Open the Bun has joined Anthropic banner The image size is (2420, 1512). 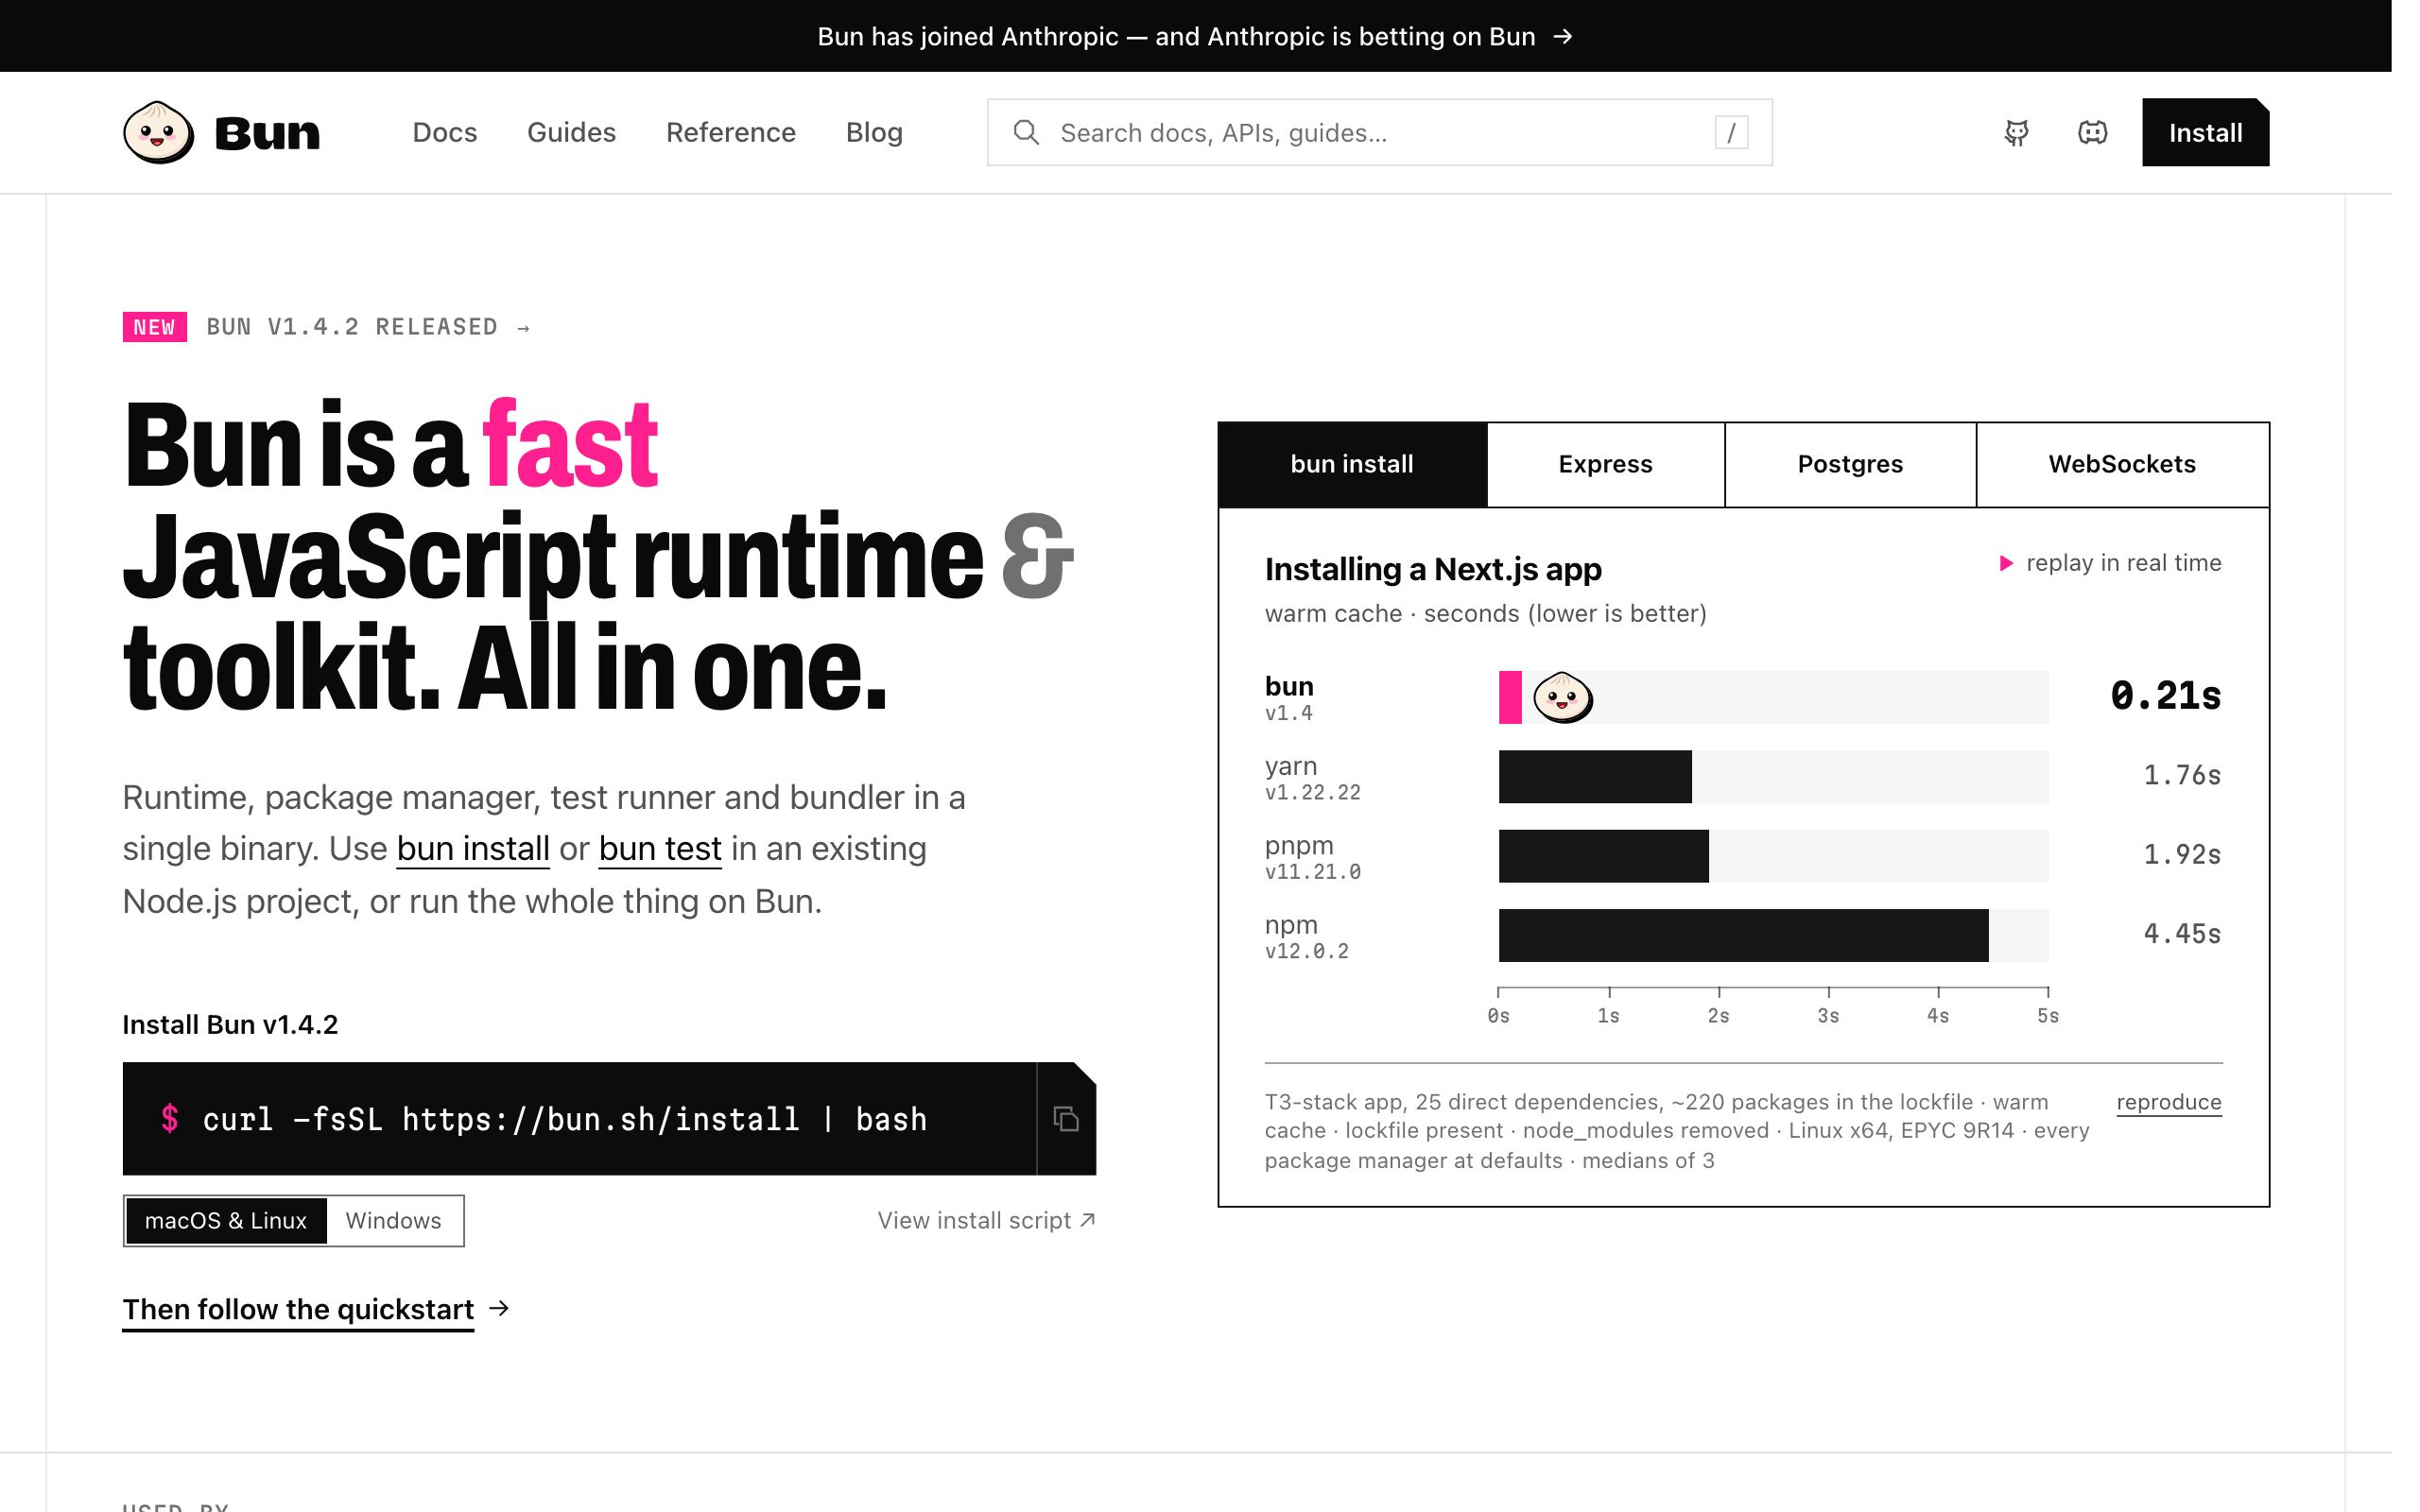point(1195,37)
